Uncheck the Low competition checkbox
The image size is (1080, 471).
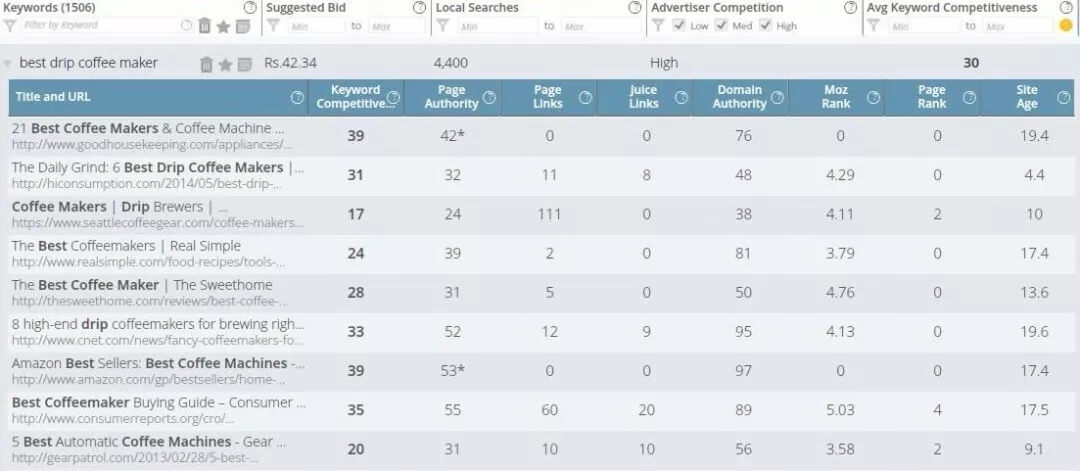[679, 25]
